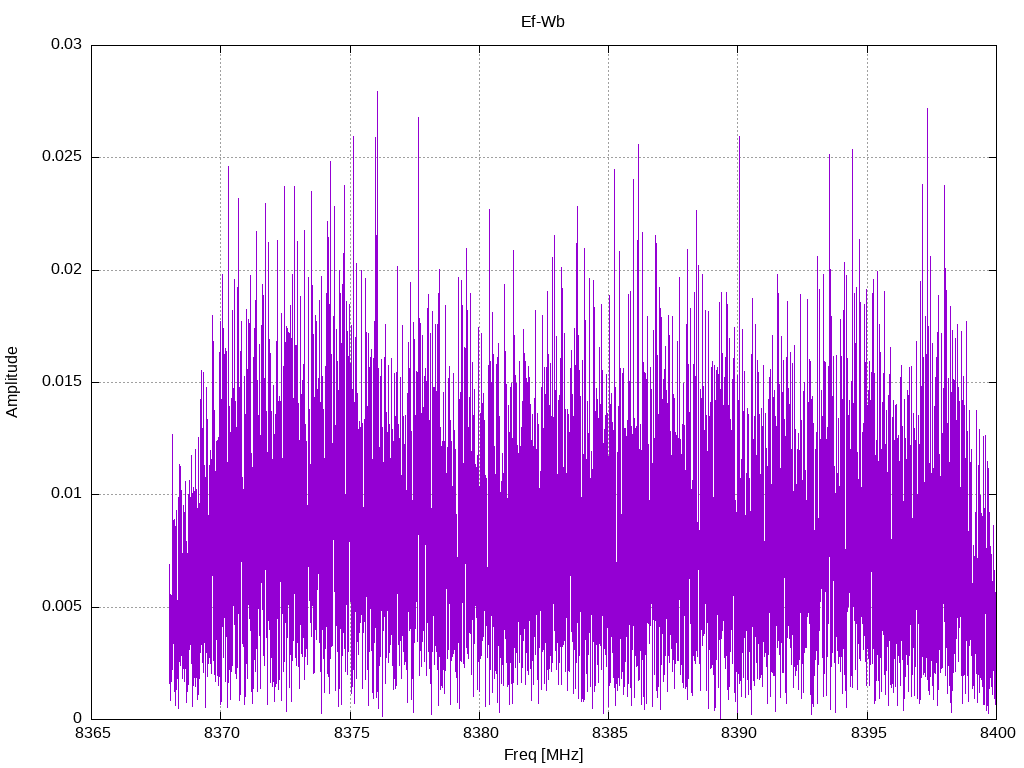1024x768 pixels.
Task: Click the 'Freq [MHz]' x-axis label
Action: [x=543, y=755]
